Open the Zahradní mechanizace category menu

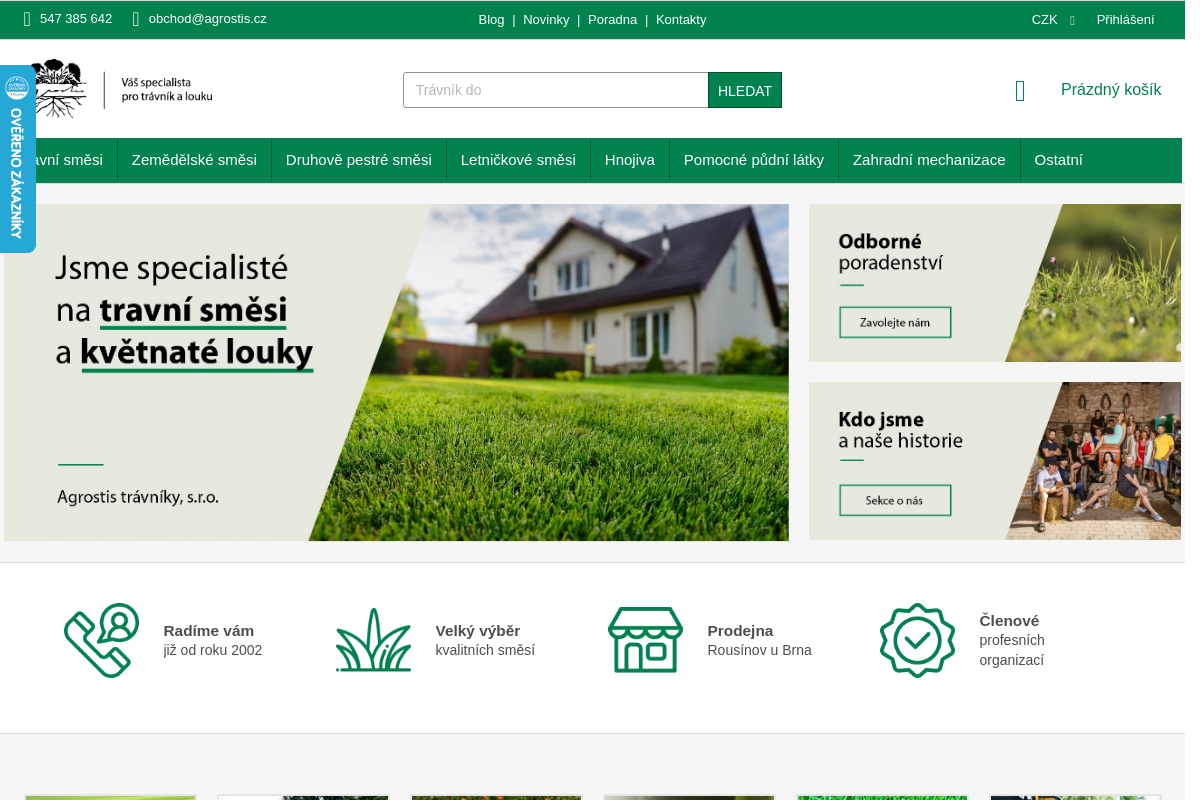coord(928,160)
